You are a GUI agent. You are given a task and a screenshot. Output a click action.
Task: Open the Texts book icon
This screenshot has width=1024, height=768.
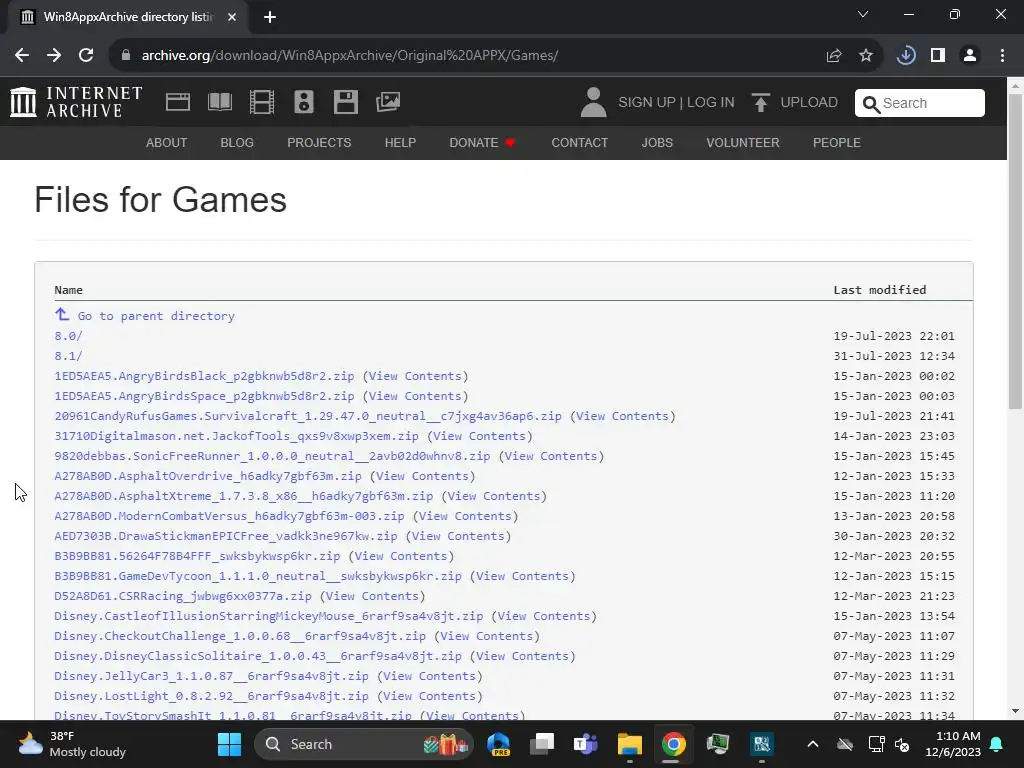(x=219, y=102)
